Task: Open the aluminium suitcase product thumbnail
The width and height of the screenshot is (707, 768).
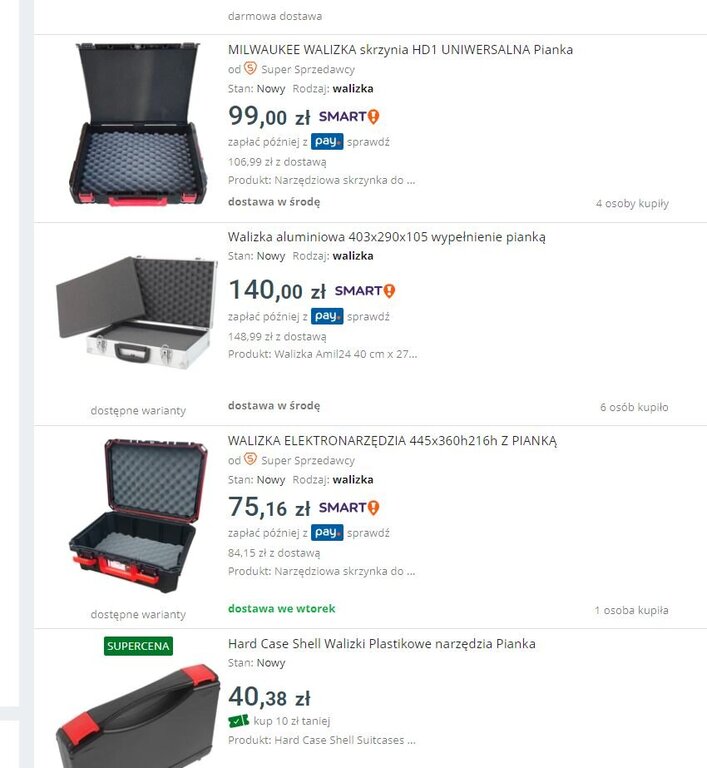Action: tap(137, 312)
